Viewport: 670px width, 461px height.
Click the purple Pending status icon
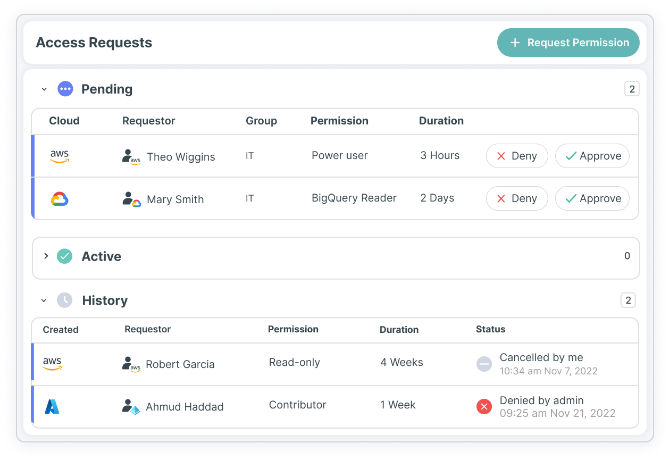[66, 89]
